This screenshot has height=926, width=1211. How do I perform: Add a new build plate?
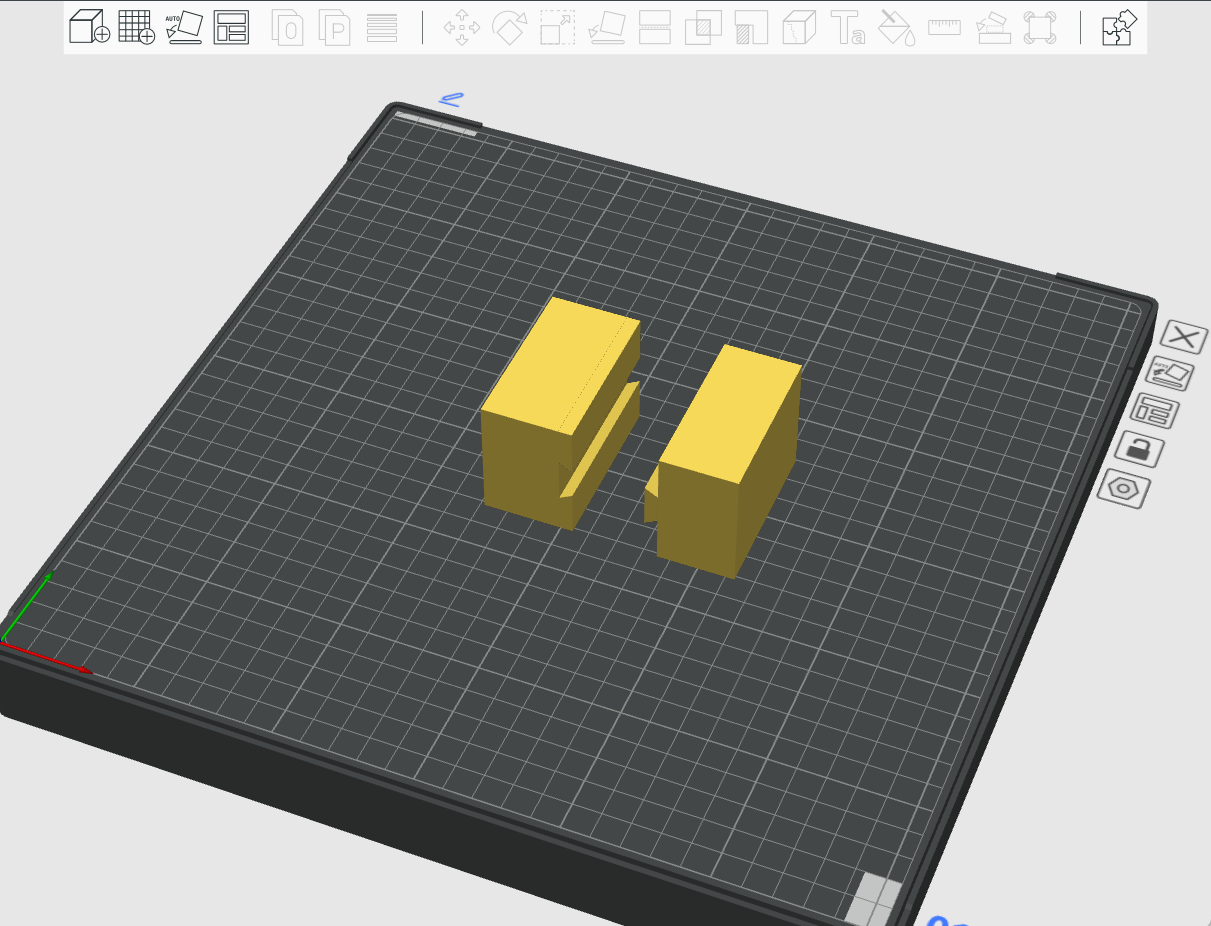[136, 27]
